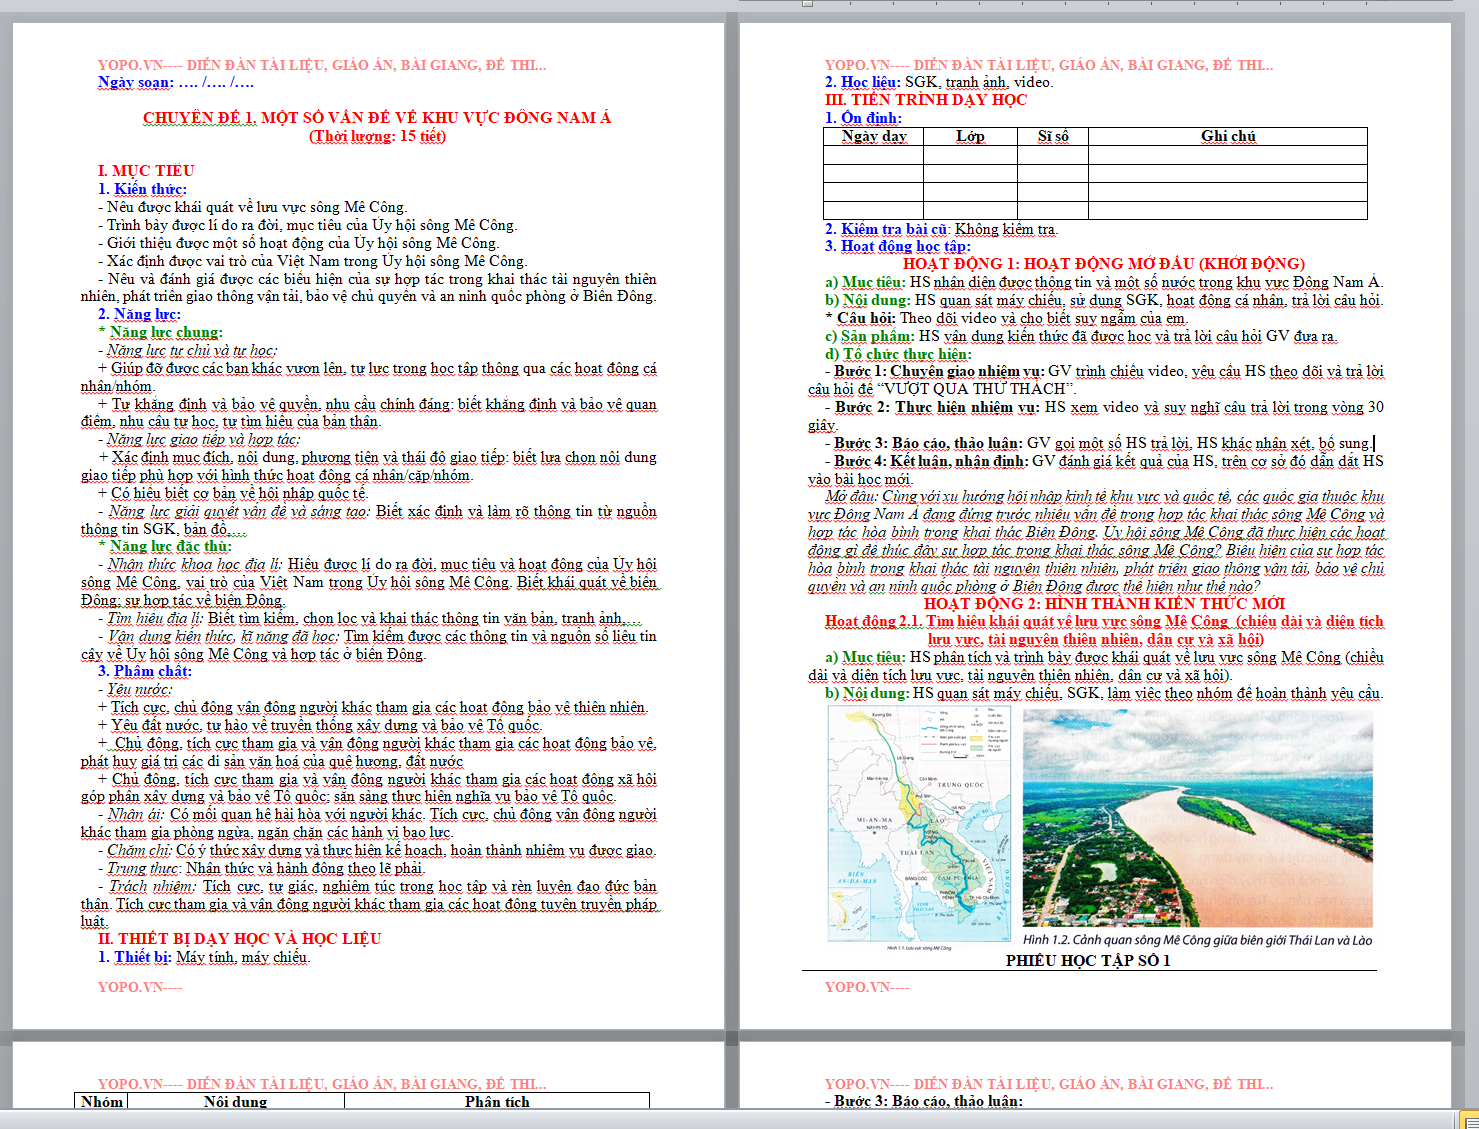Click the YOPO.VN footer on right page
The height and width of the screenshot is (1129, 1479).
(867, 987)
